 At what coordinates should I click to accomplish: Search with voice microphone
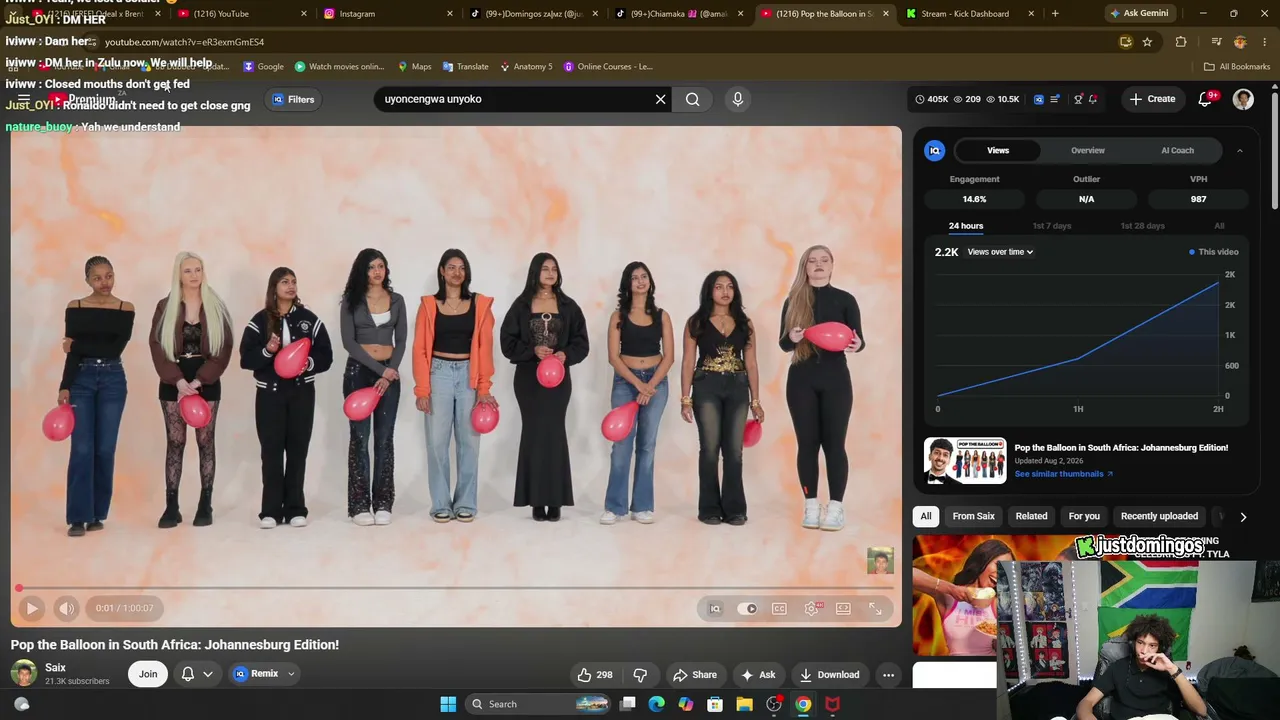[x=738, y=99]
